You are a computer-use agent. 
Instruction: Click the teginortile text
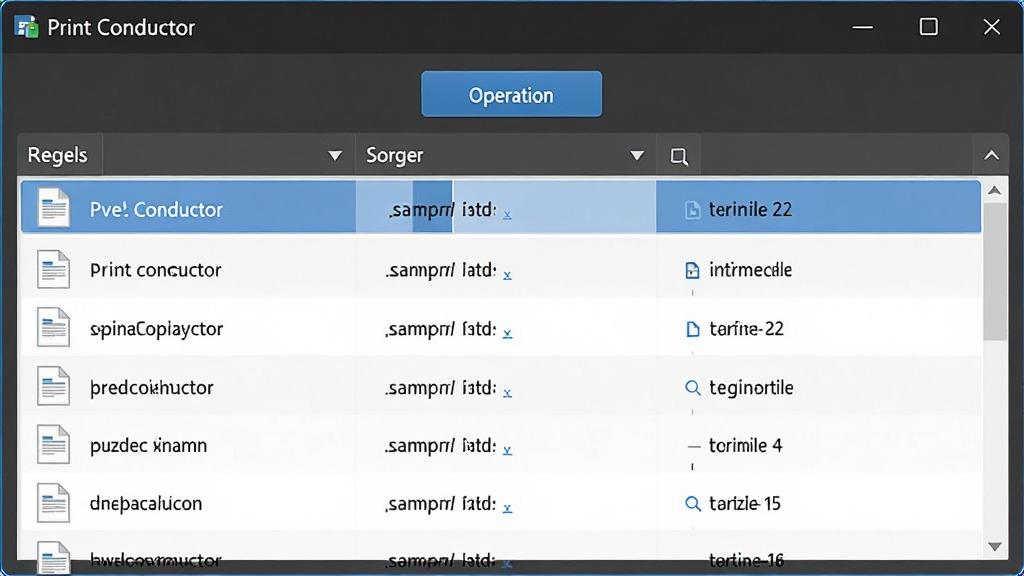(x=751, y=388)
